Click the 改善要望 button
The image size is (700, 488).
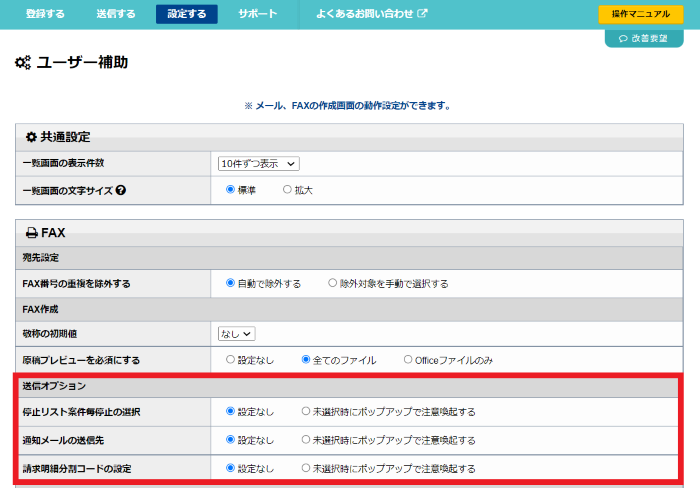coord(644,38)
